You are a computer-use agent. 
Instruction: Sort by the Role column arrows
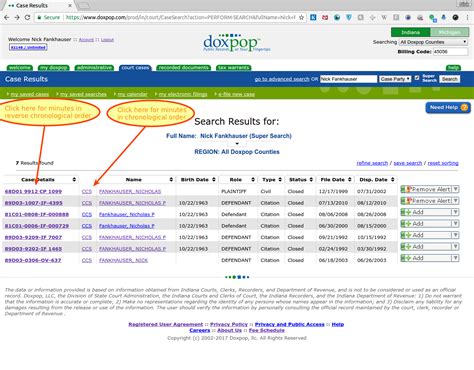(x=253, y=179)
